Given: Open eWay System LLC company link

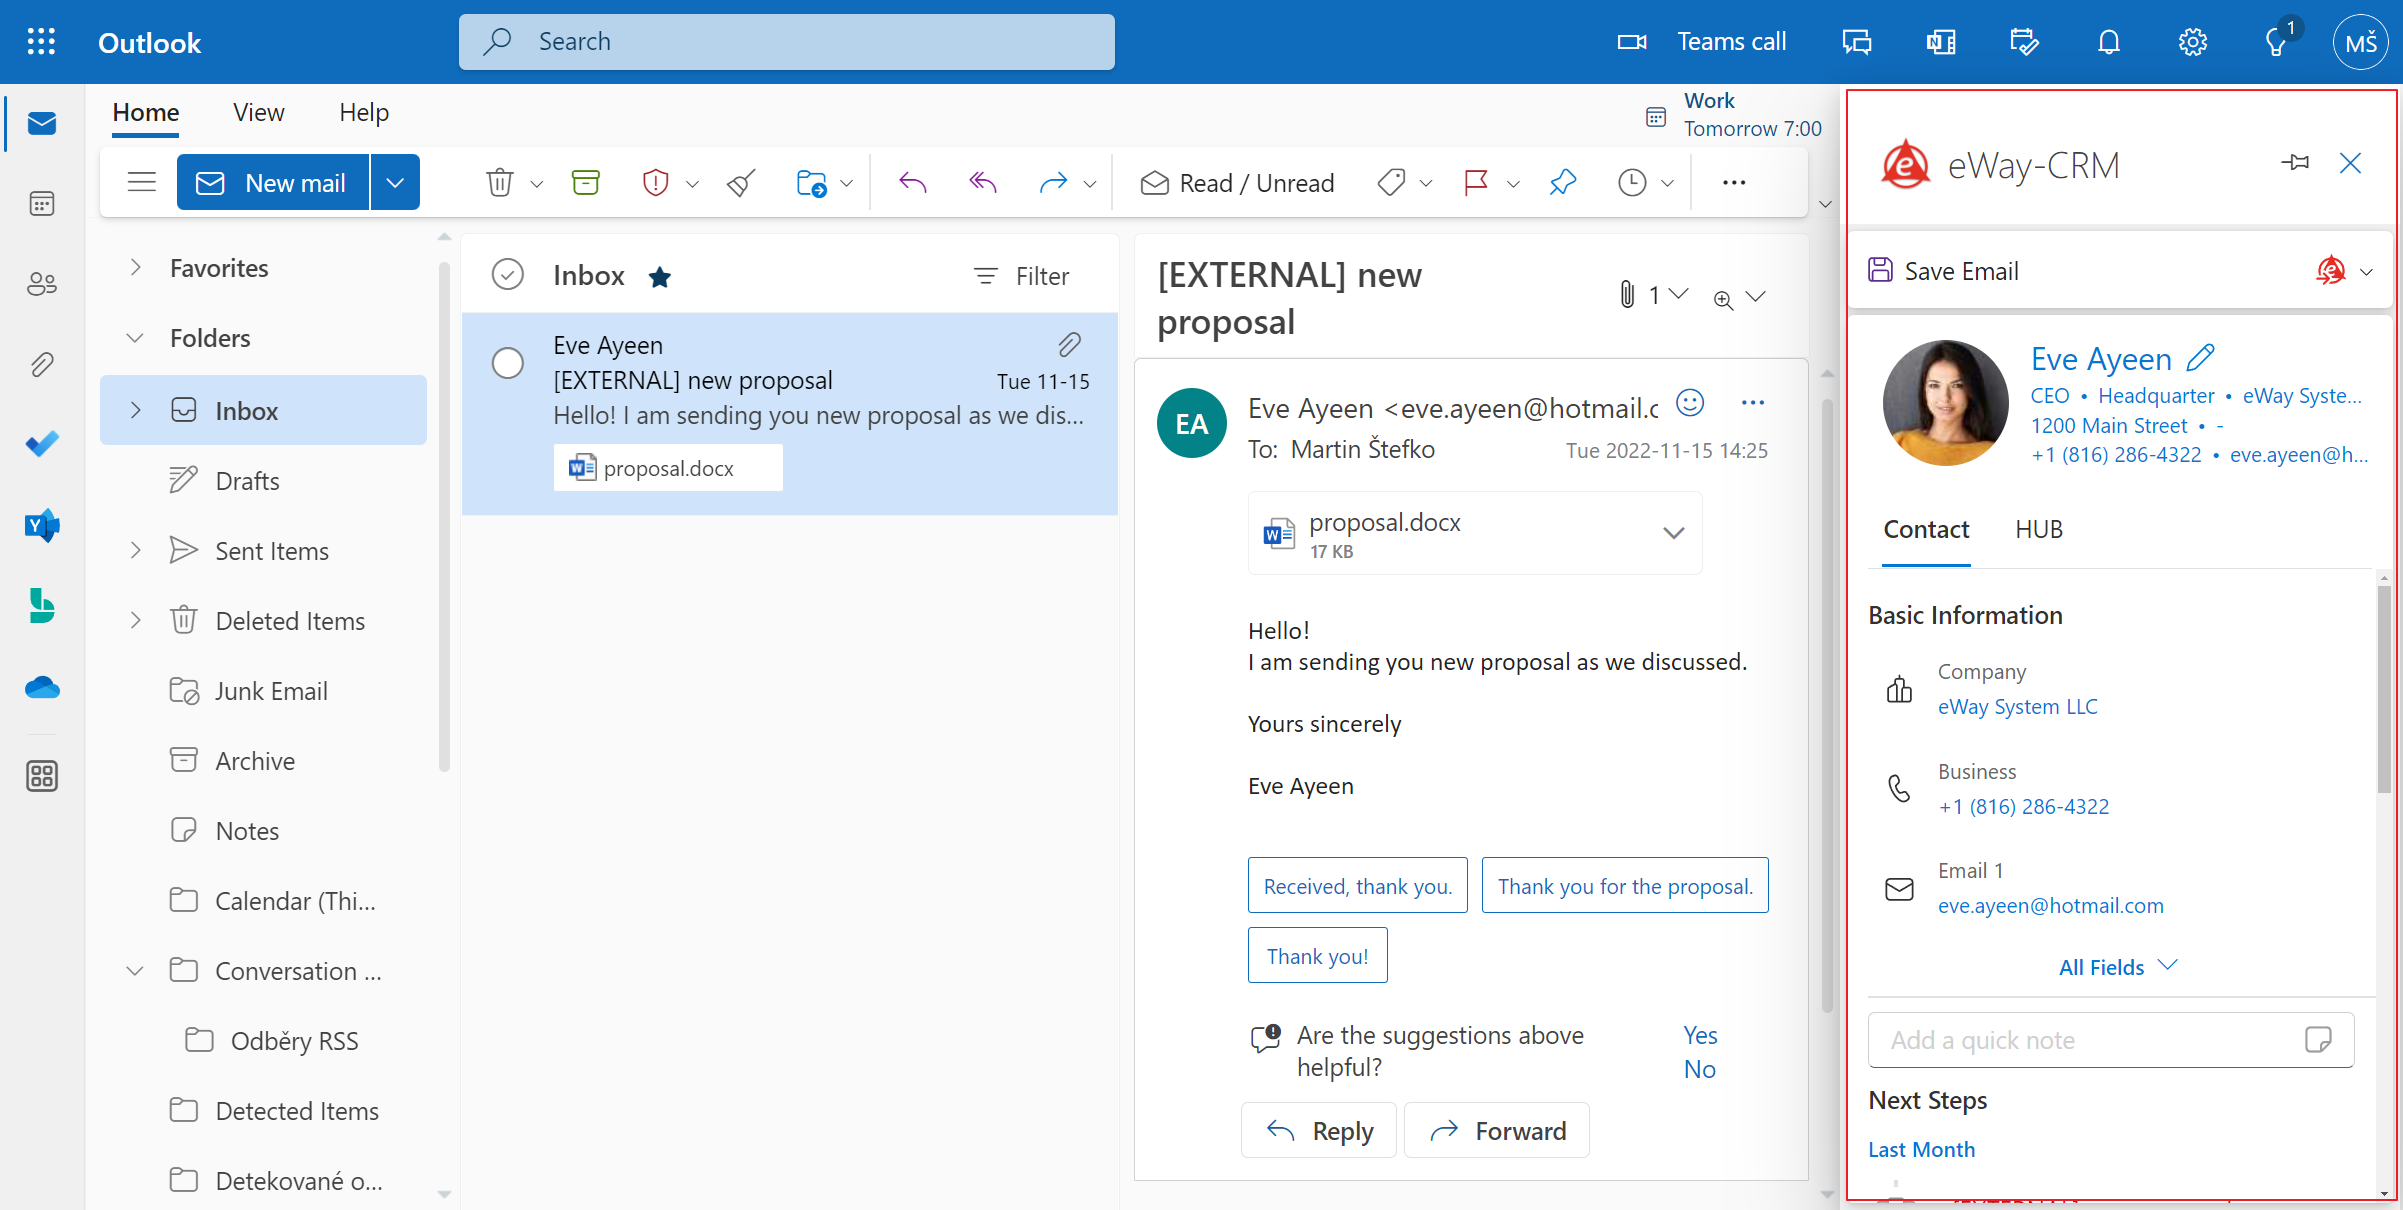Looking at the screenshot, I should coord(2017,706).
